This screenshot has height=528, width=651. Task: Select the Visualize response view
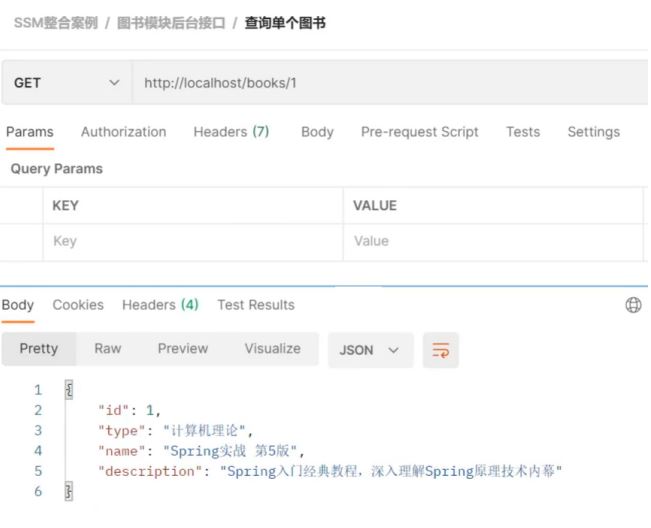tap(272, 349)
